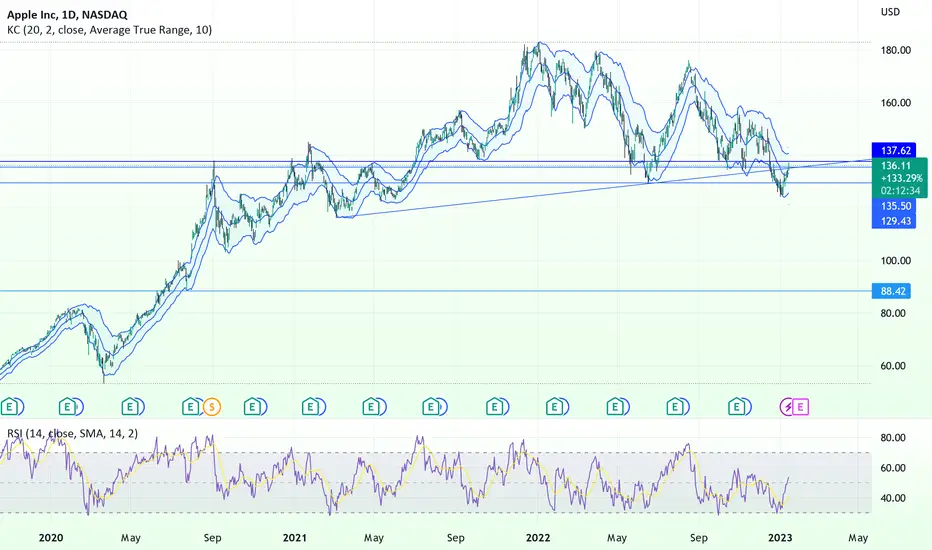Select the Apple Inc, 1D, NASDAQ title
The width and height of the screenshot is (932, 550).
point(67,15)
